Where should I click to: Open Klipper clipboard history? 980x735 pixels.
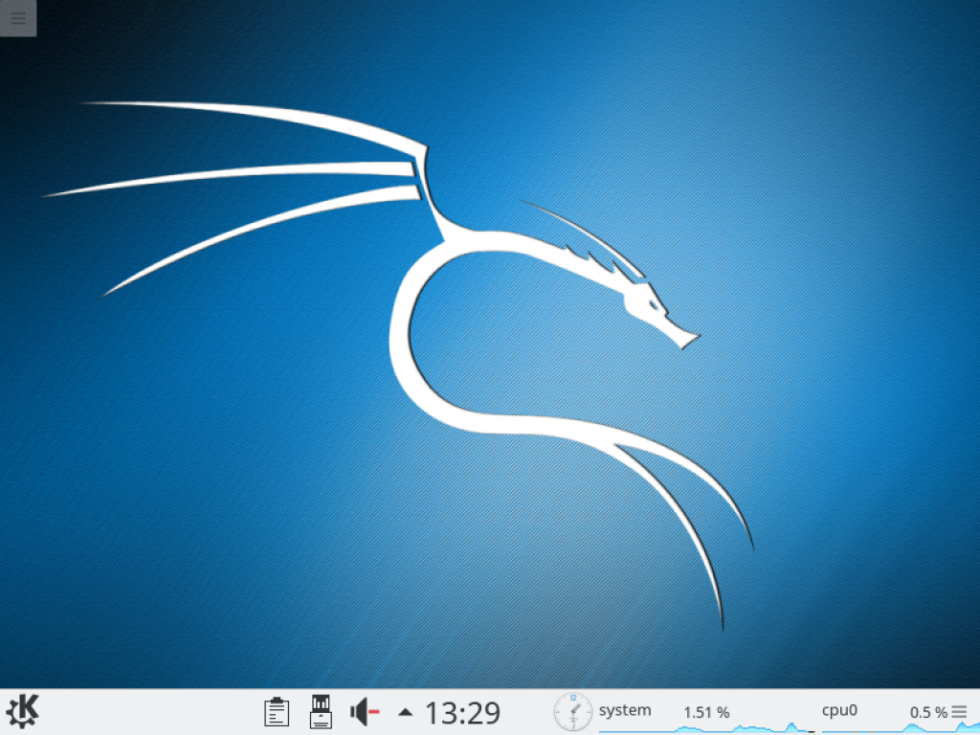pos(277,711)
